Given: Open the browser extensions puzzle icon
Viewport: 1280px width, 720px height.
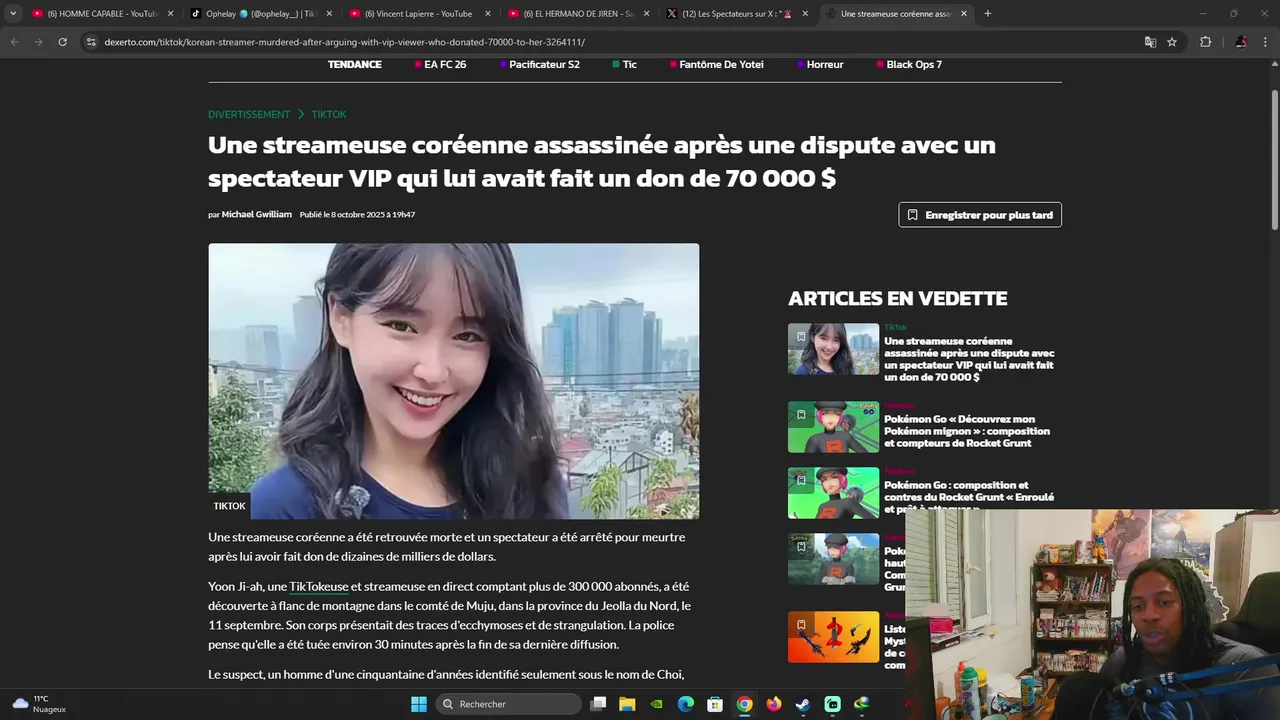Looking at the screenshot, I should click(1205, 42).
